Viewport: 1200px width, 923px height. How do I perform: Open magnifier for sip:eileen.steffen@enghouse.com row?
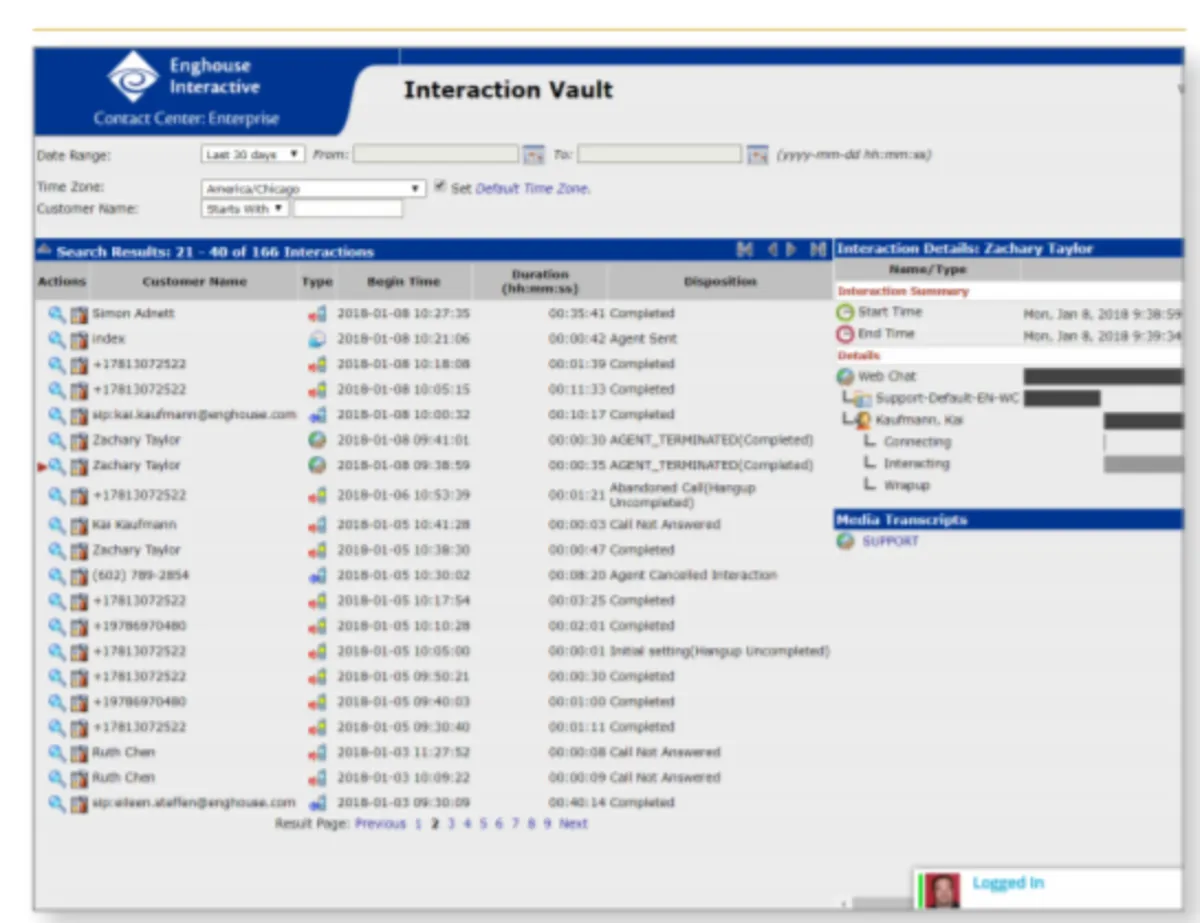(57, 803)
